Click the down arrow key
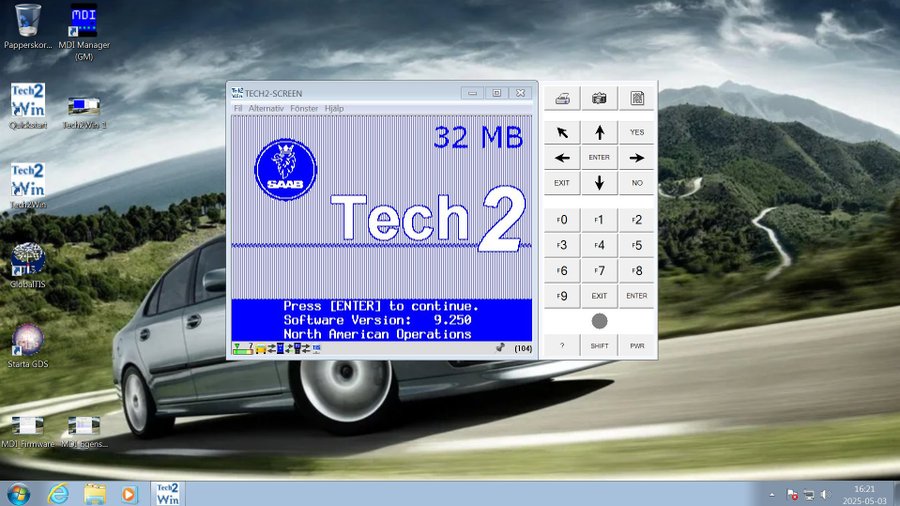900x506 pixels. coord(599,183)
